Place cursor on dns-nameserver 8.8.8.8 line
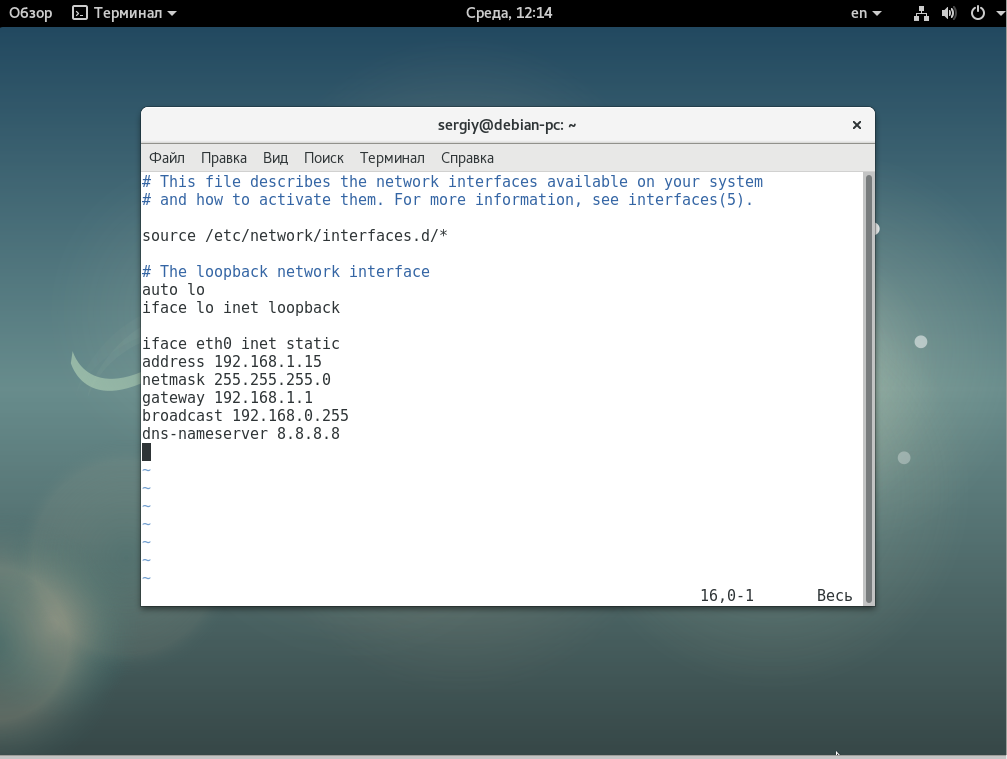 (241, 434)
